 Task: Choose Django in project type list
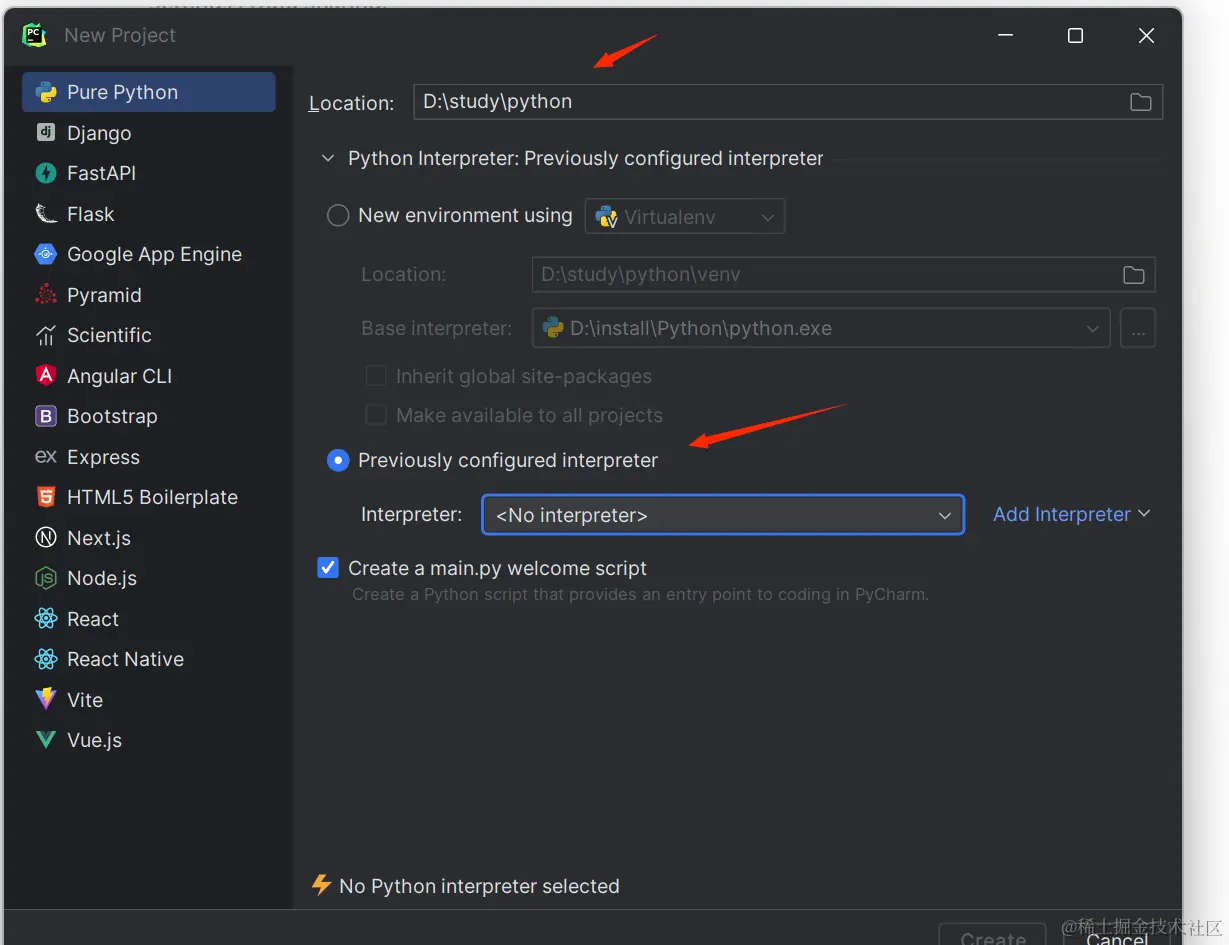point(149,133)
